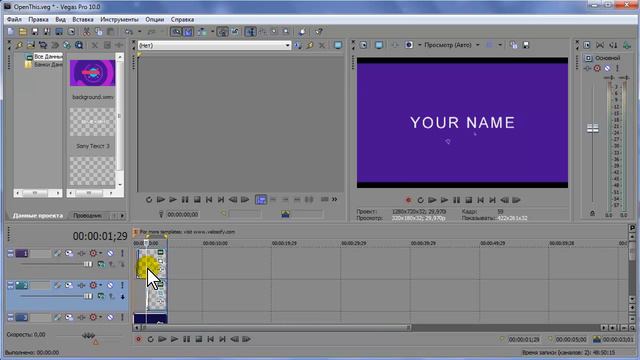Save the project with the floppy icon

[x=35, y=31]
